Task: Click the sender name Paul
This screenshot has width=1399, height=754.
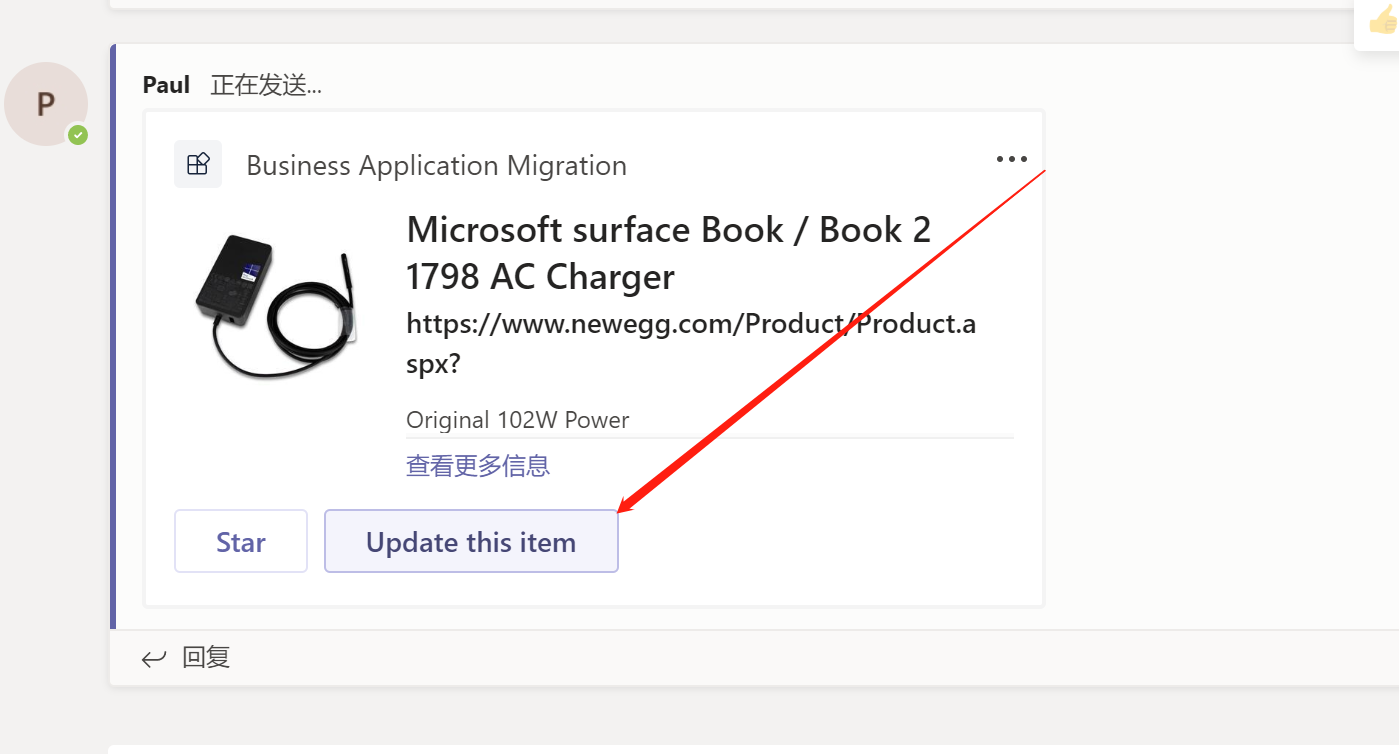Action: pyautogui.click(x=166, y=85)
